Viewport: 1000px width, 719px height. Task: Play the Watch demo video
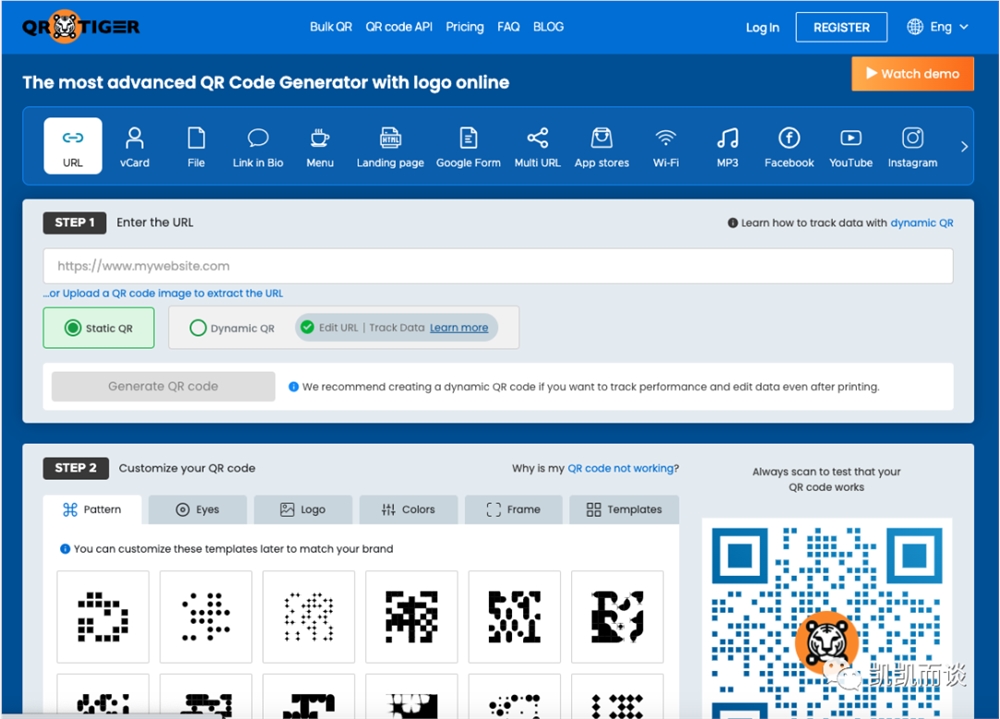coord(912,73)
